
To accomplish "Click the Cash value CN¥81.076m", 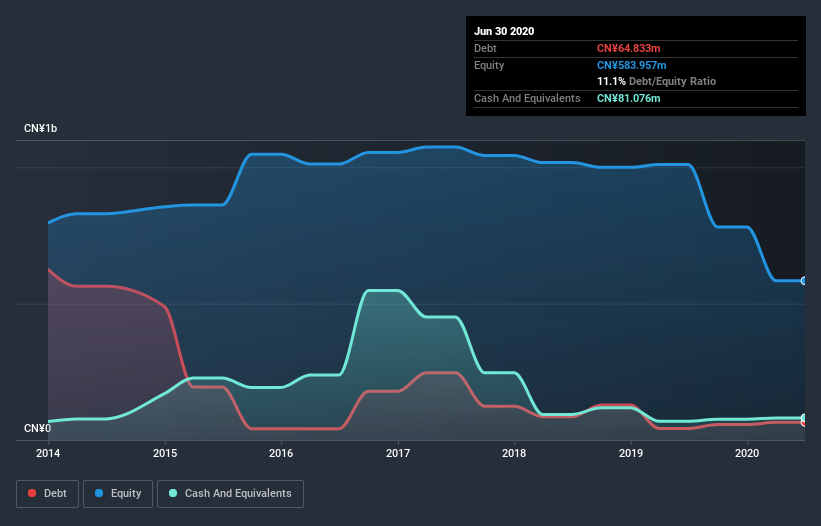I will [x=628, y=98].
